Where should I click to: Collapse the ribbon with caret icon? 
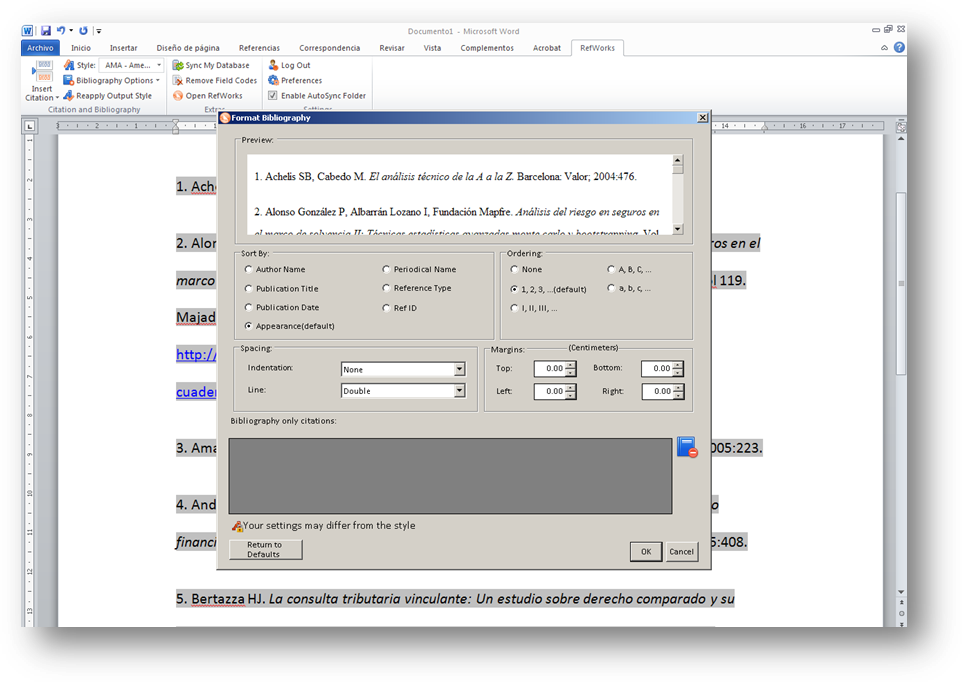pyautogui.click(x=884, y=47)
